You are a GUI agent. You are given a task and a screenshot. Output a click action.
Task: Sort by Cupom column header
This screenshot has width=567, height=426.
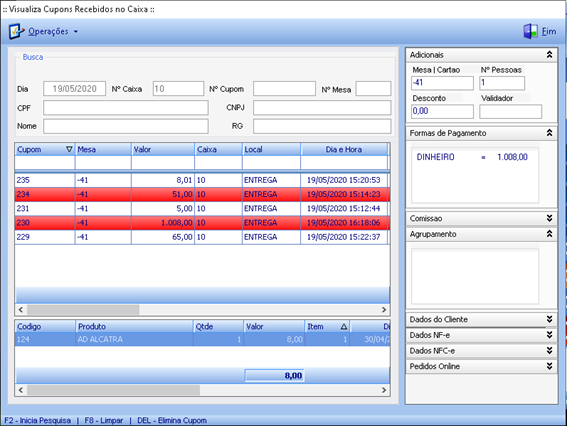(44, 149)
